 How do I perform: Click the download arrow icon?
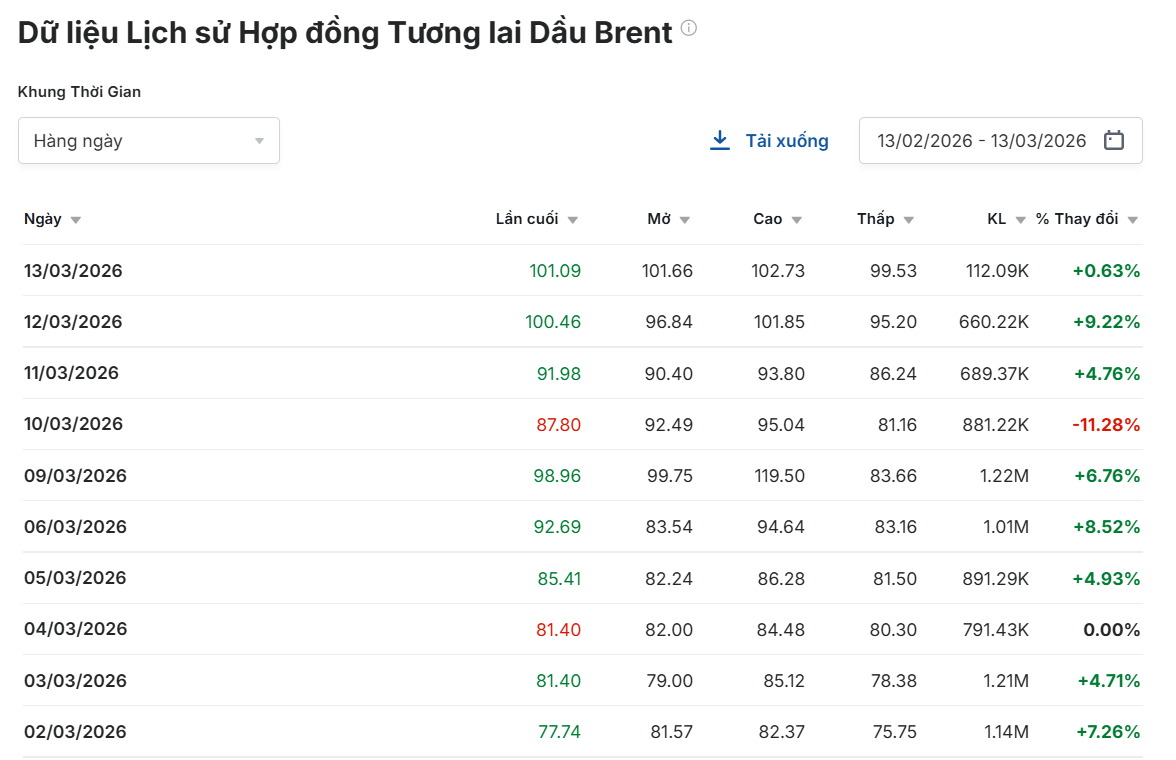[719, 140]
